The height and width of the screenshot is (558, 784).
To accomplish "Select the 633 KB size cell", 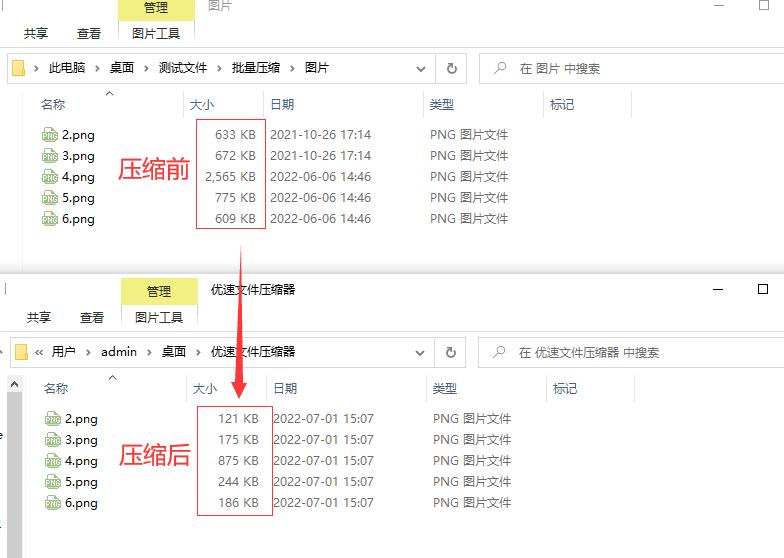I will click(x=235, y=134).
